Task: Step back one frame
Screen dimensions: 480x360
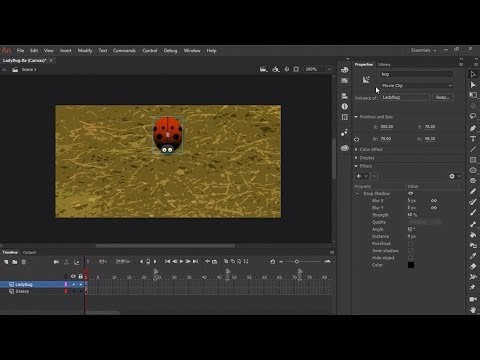Action: 174,262
